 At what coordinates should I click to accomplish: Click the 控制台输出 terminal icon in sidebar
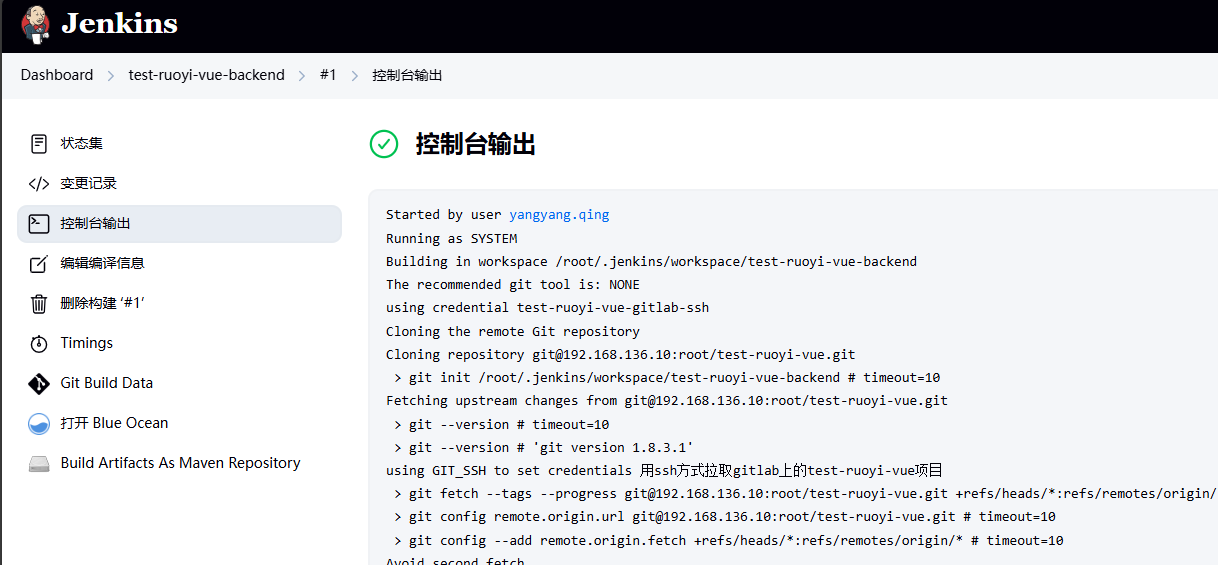pos(39,223)
